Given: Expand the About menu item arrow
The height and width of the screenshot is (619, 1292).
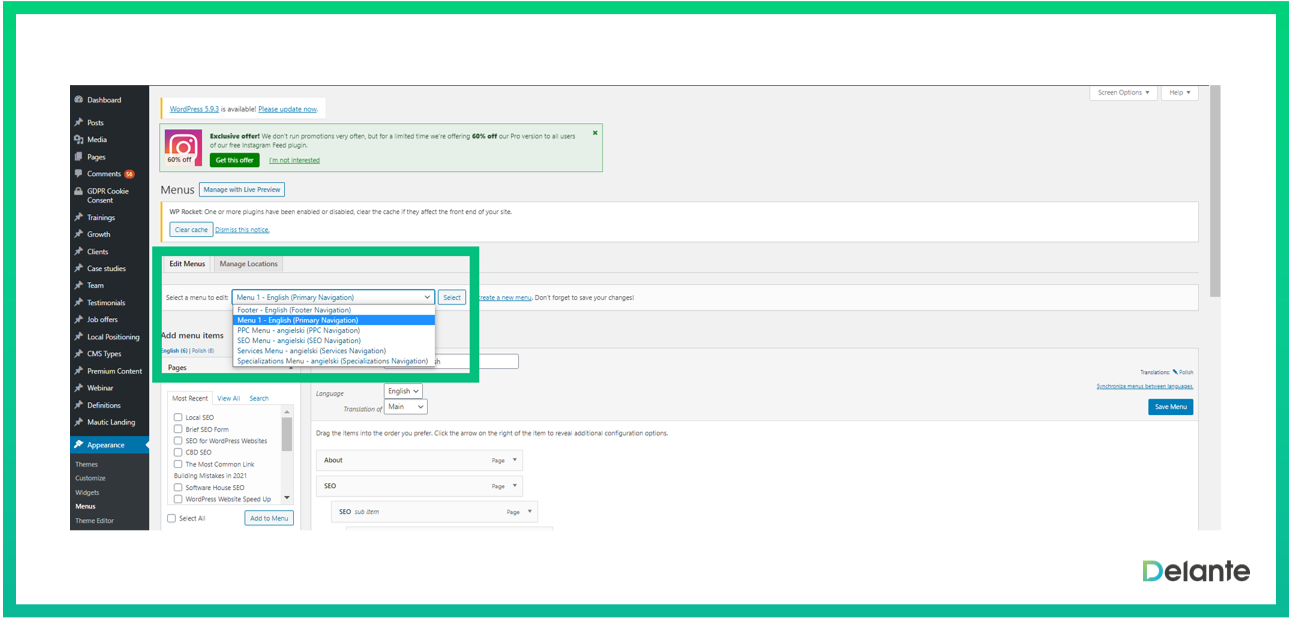Looking at the screenshot, I should pyautogui.click(x=515, y=460).
